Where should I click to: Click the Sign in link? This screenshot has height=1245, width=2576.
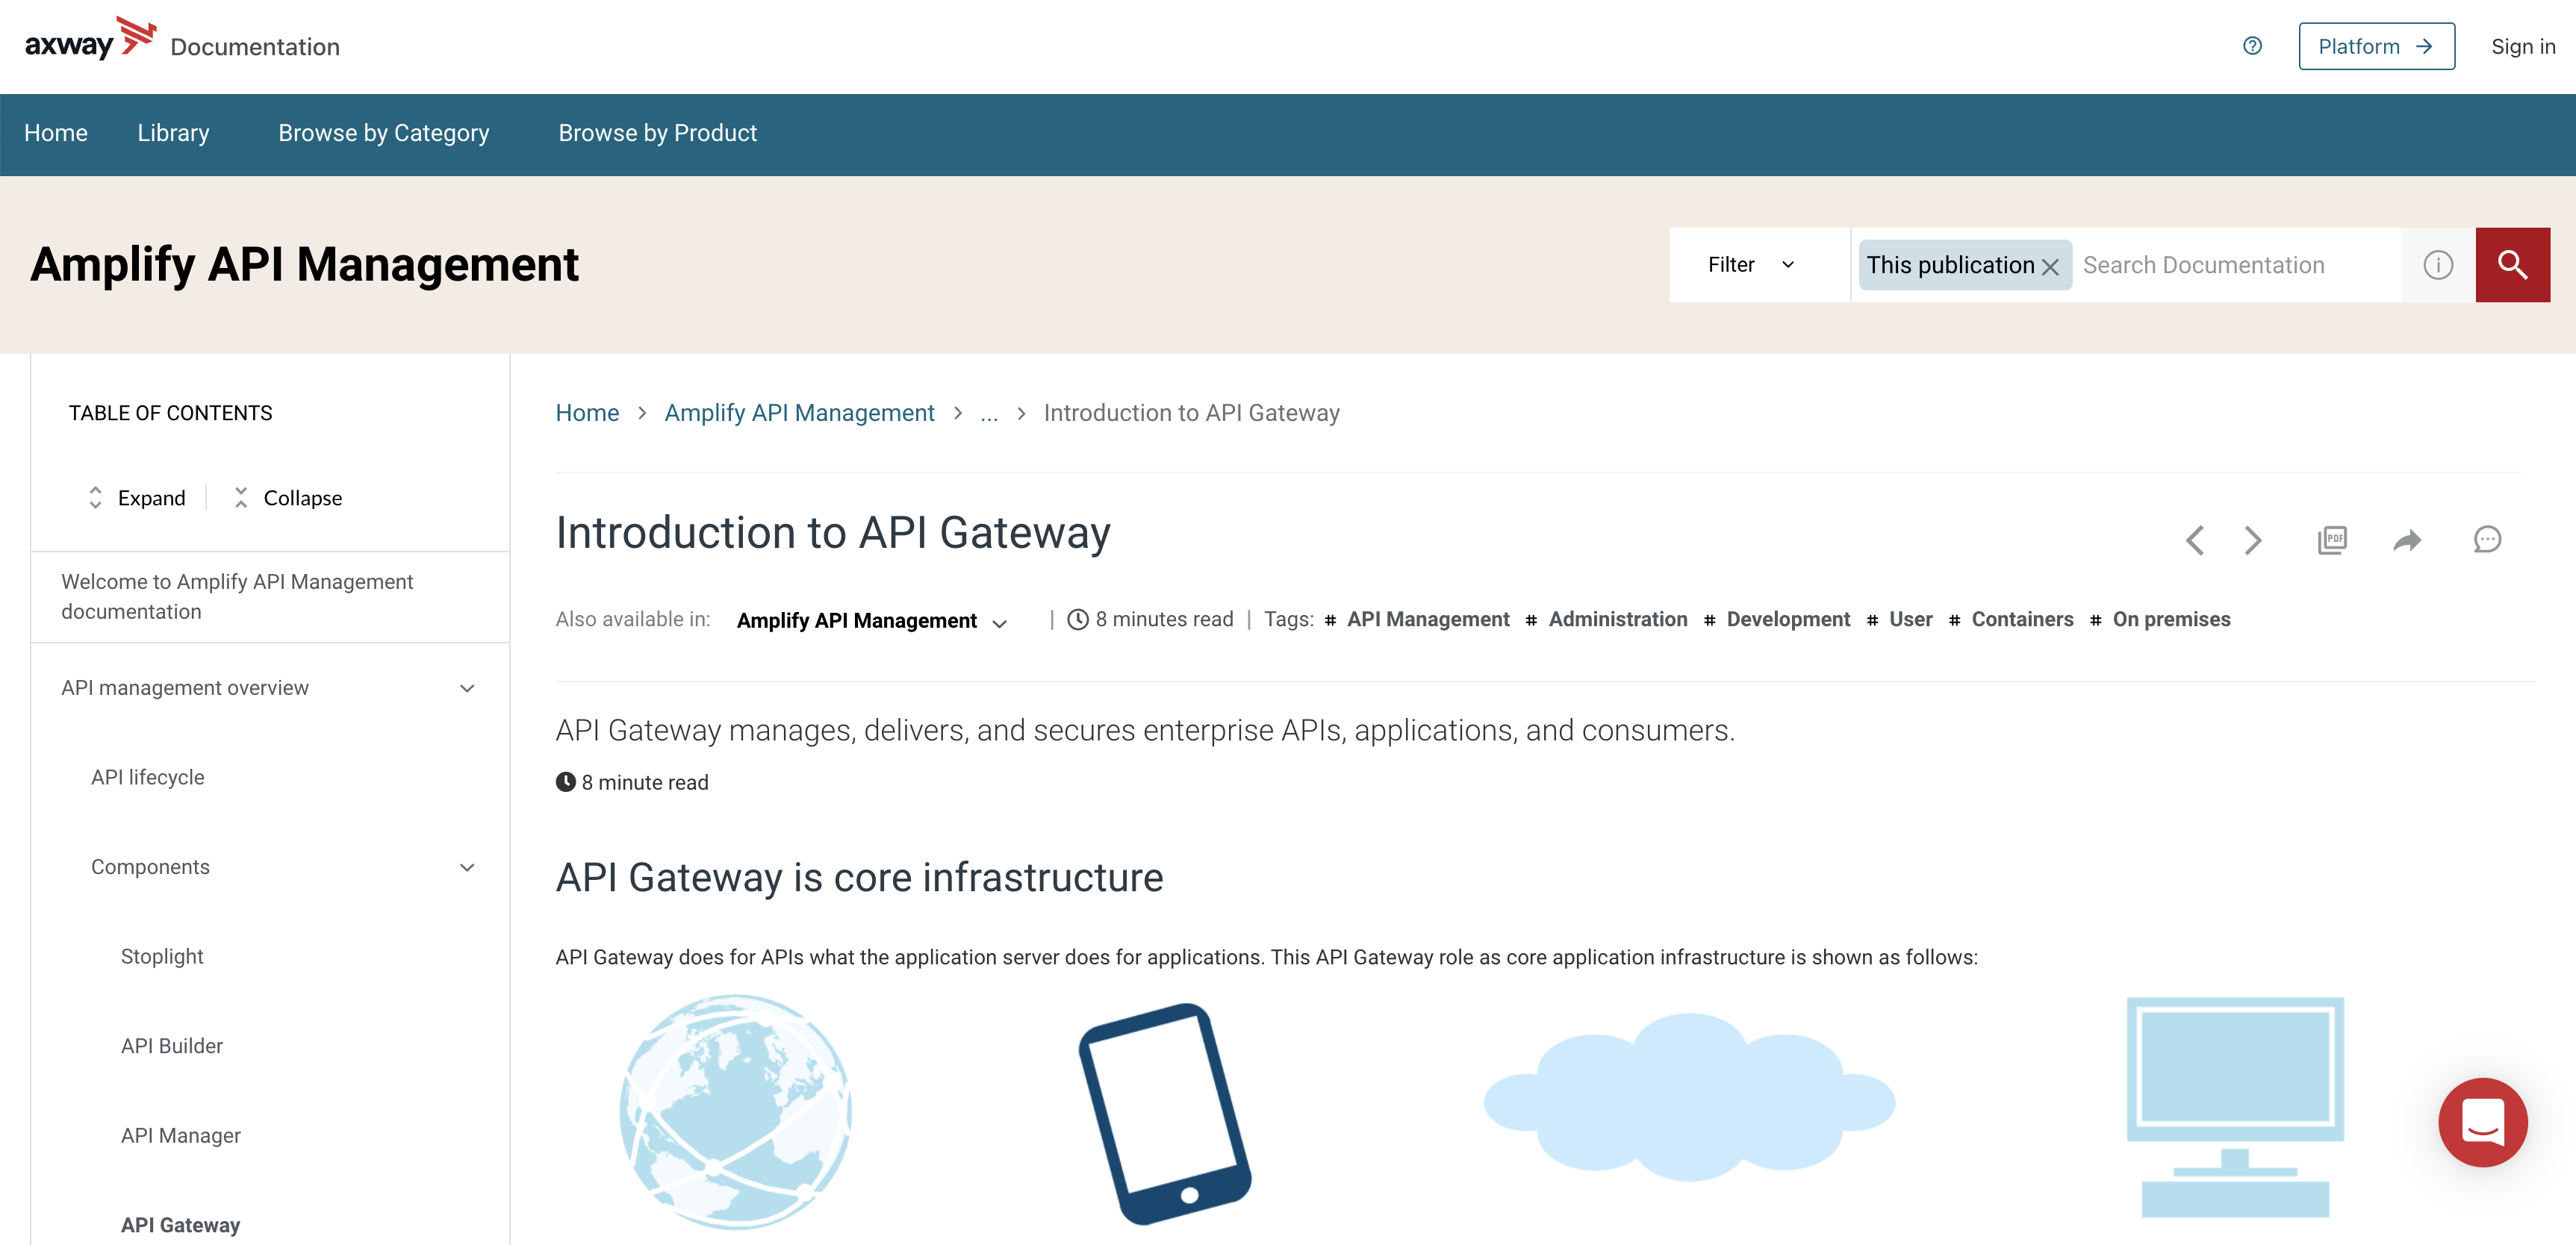pyautogui.click(x=2522, y=46)
